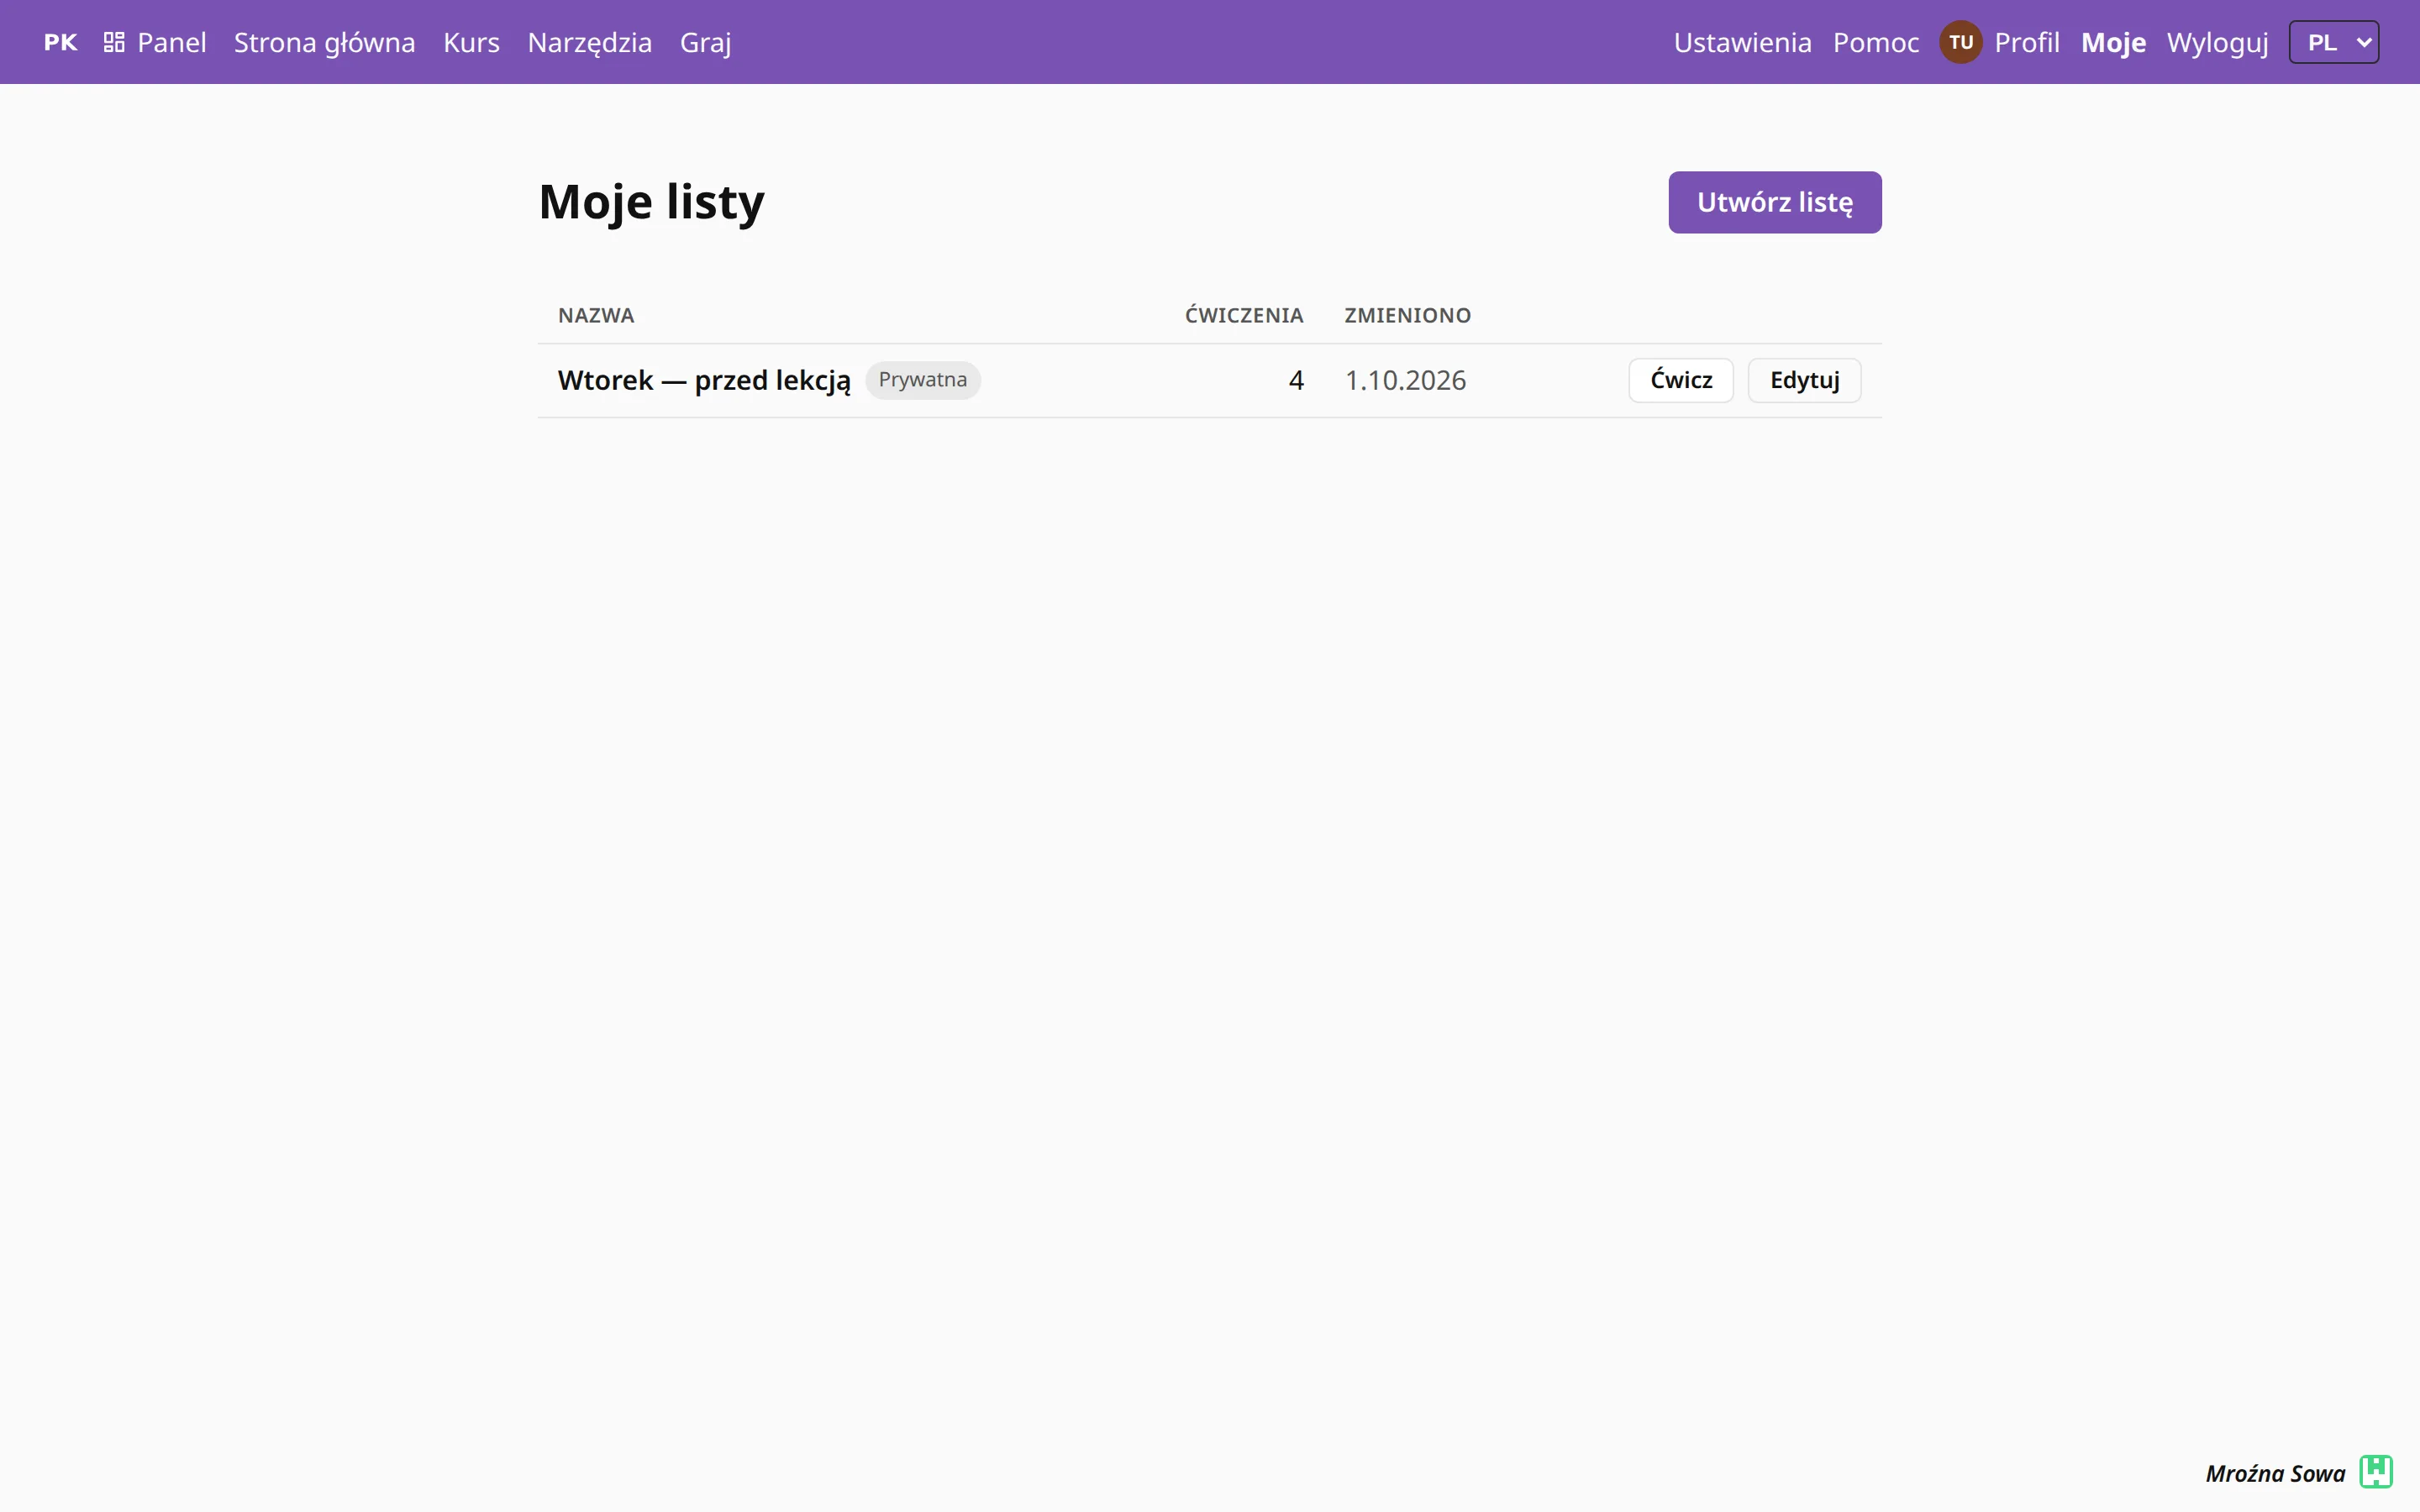Screen dimensions: 2420x1512
Task: Open the Kurs menu item
Action: [x=471, y=42]
